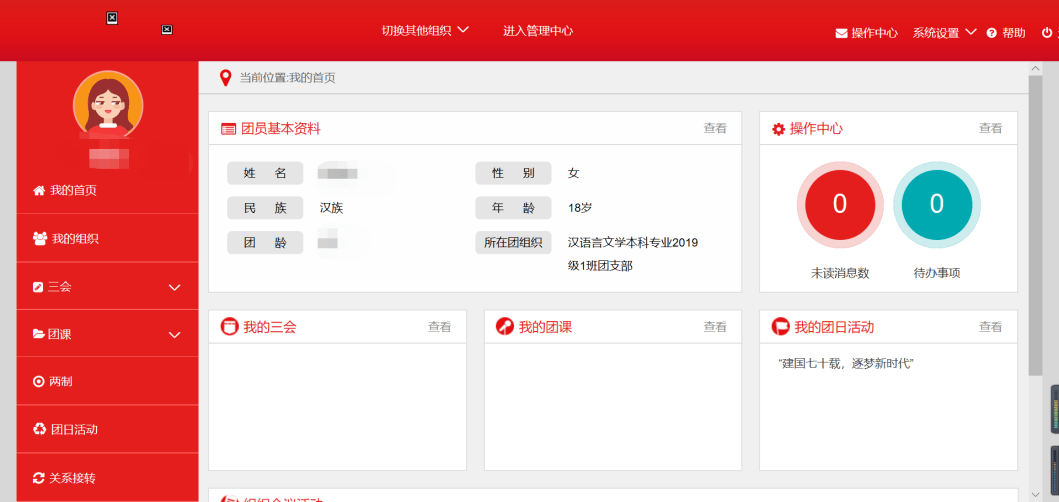This screenshot has width=1059, height=502.
Task: Click 查看 in the 团员基本资料 panel
Action: pyautogui.click(x=715, y=128)
